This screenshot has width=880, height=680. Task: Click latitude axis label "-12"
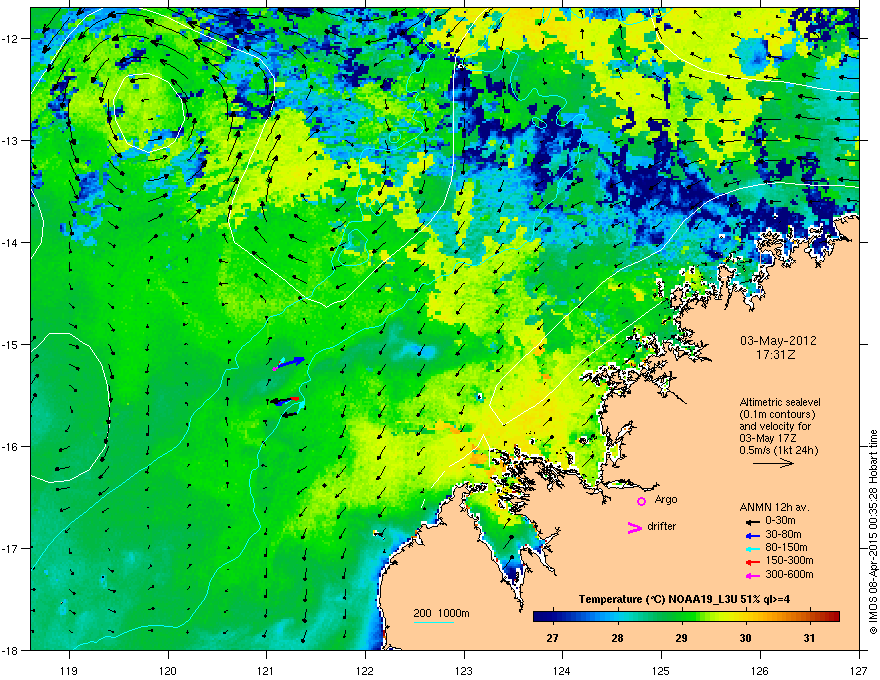click(10, 39)
